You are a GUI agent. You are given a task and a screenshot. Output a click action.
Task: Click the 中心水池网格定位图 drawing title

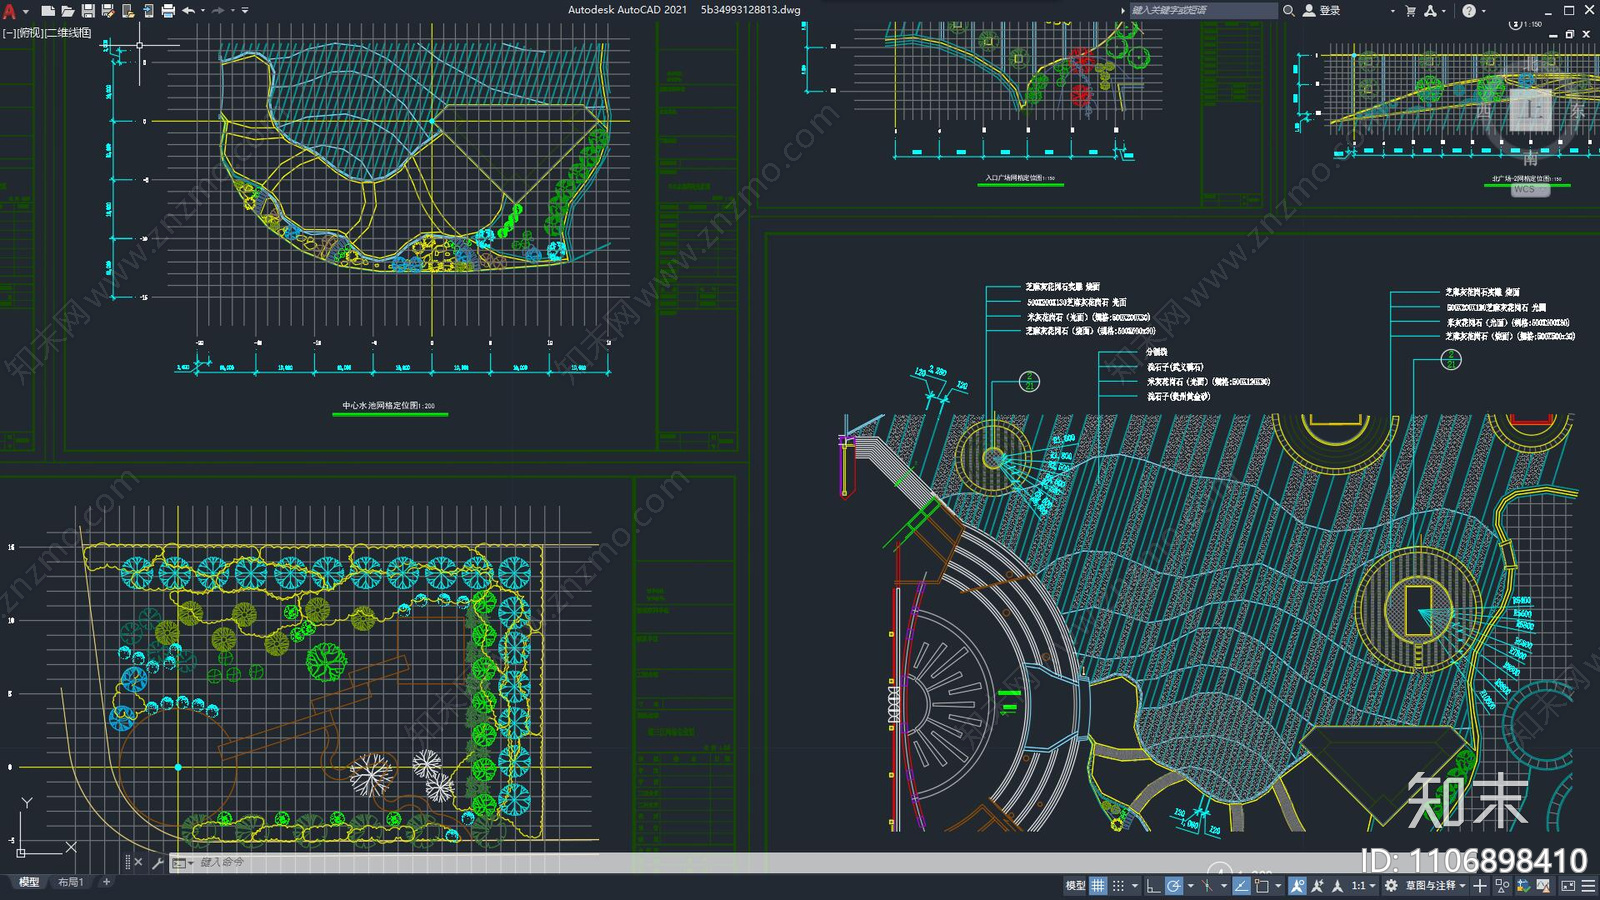pyautogui.click(x=389, y=406)
